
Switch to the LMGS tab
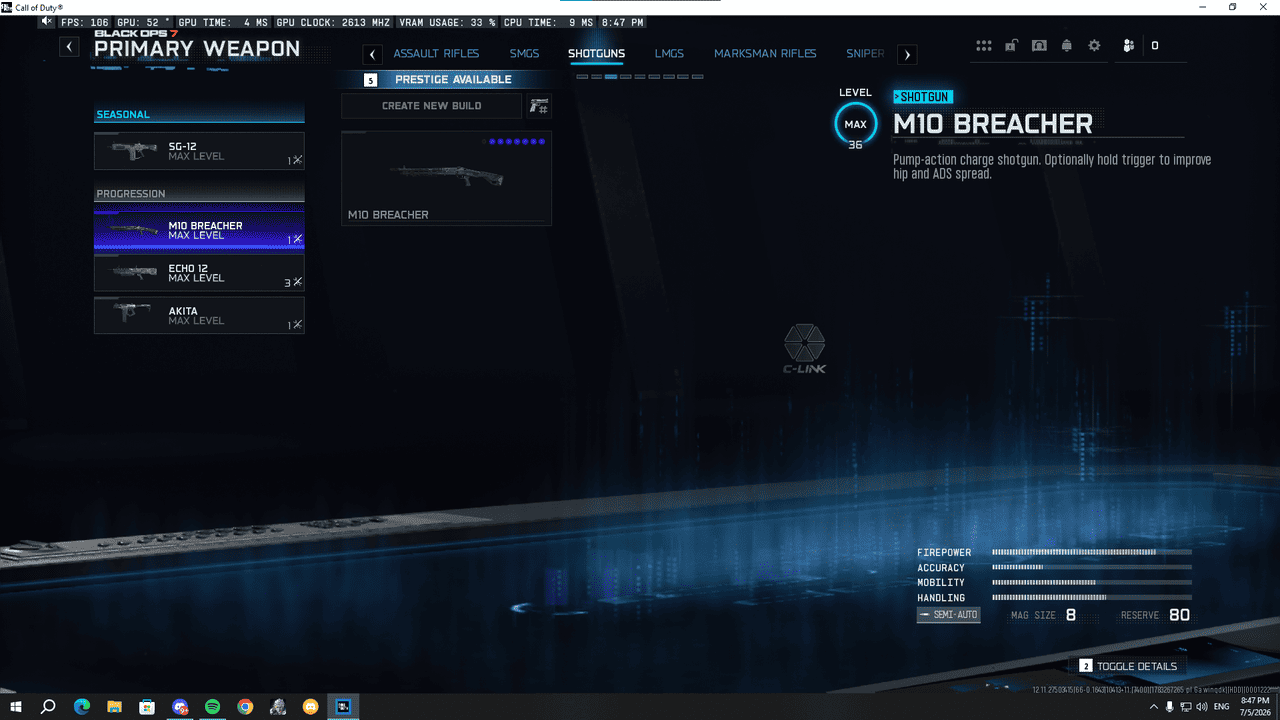pos(669,54)
